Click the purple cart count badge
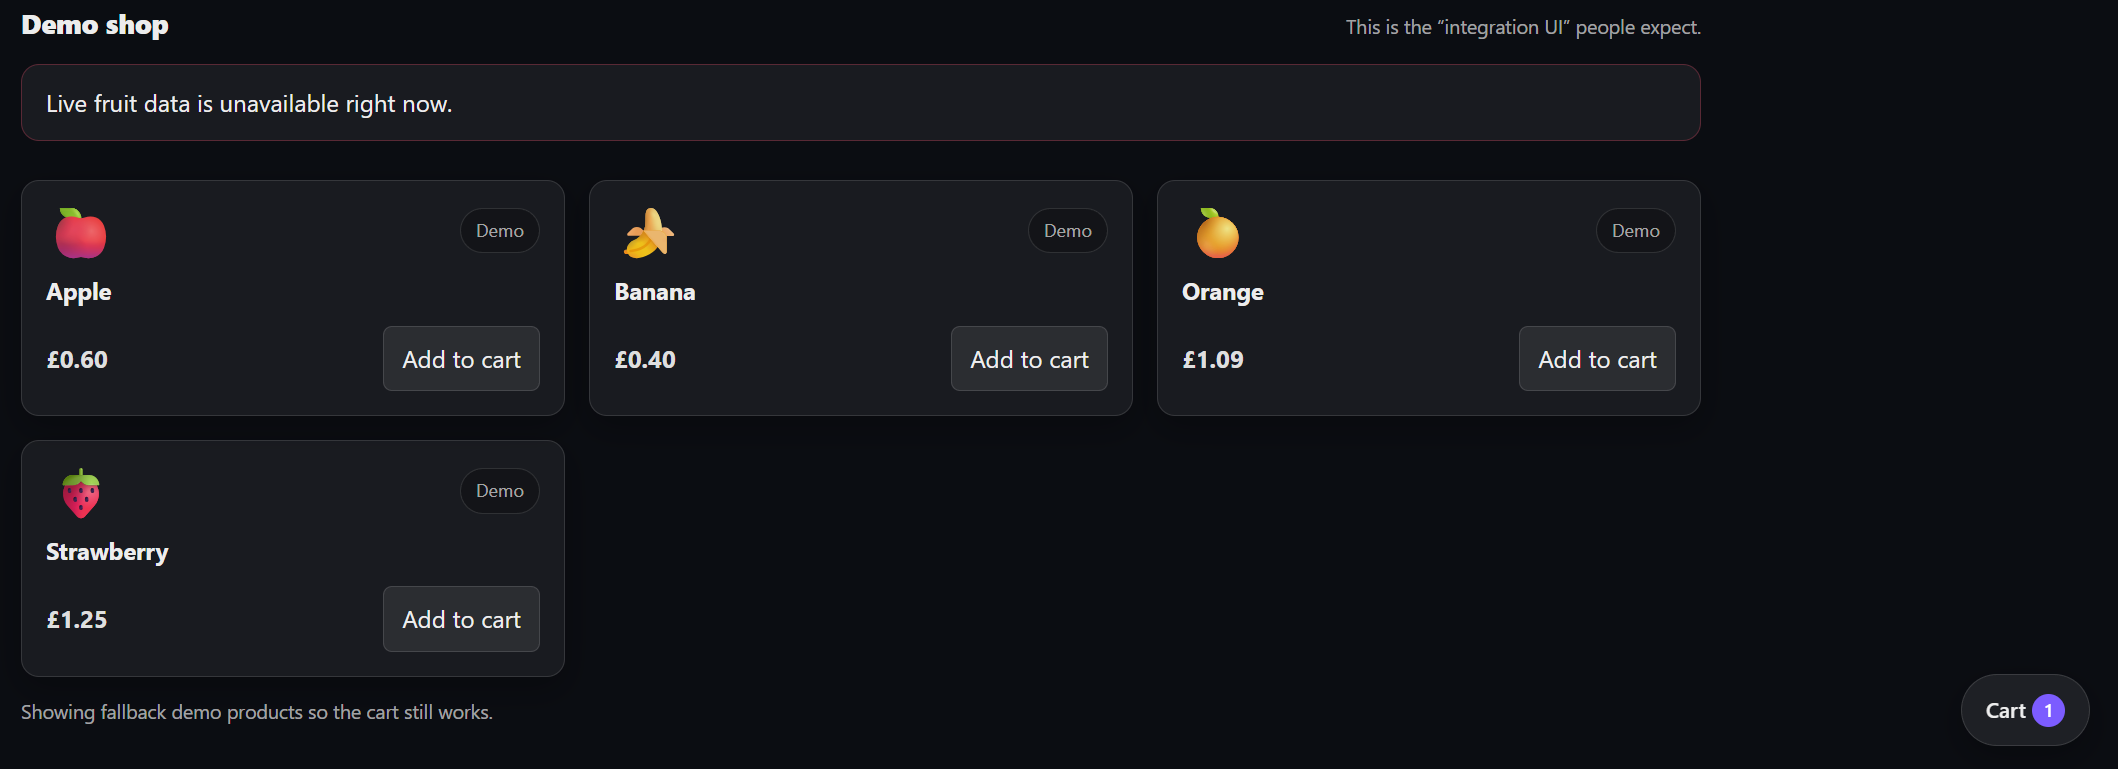2118x769 pixels. [x=2048, y=711]
